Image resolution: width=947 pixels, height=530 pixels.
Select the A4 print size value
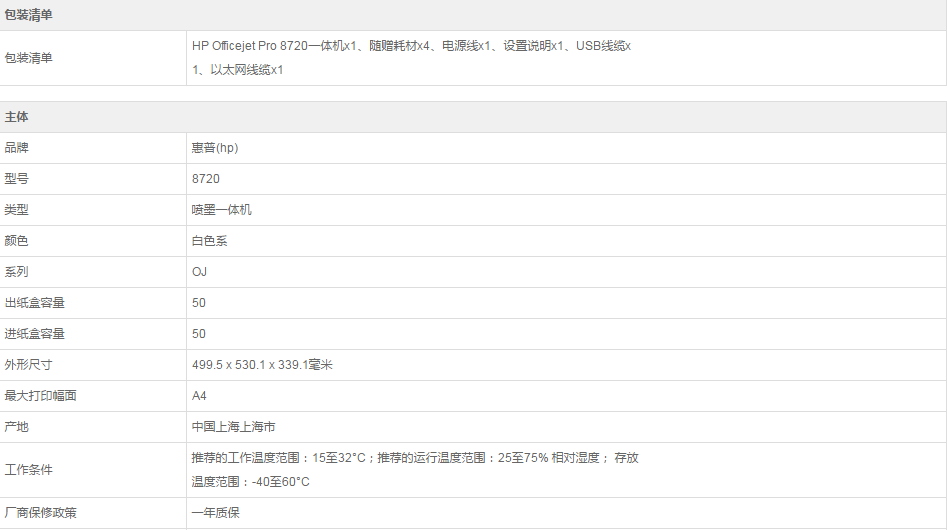click(x=199, y=396)
